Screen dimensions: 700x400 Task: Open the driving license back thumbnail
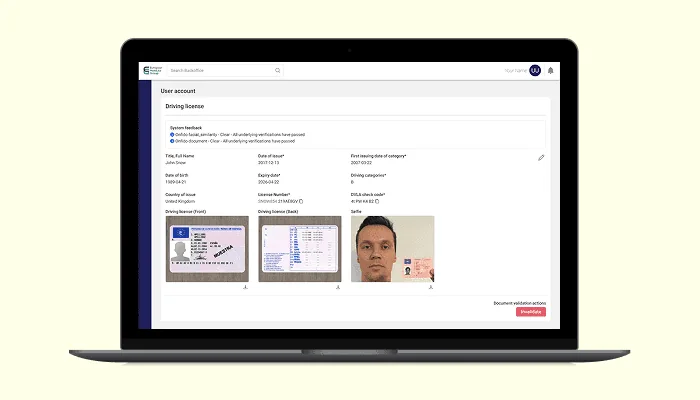click(x=300, y=249)
